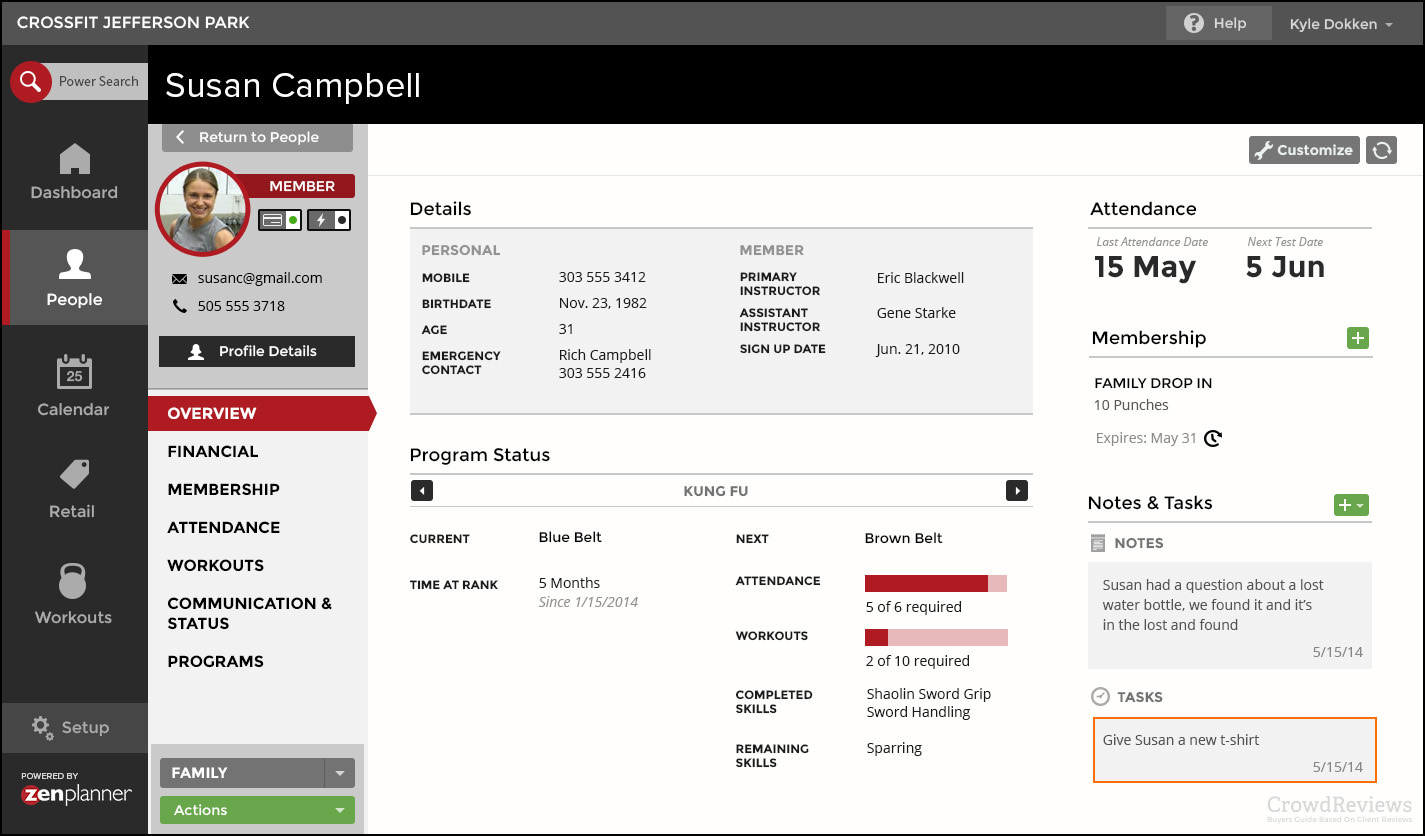
Task: Expand the FAMILY dropdown arrow
Action: [340, 773]
